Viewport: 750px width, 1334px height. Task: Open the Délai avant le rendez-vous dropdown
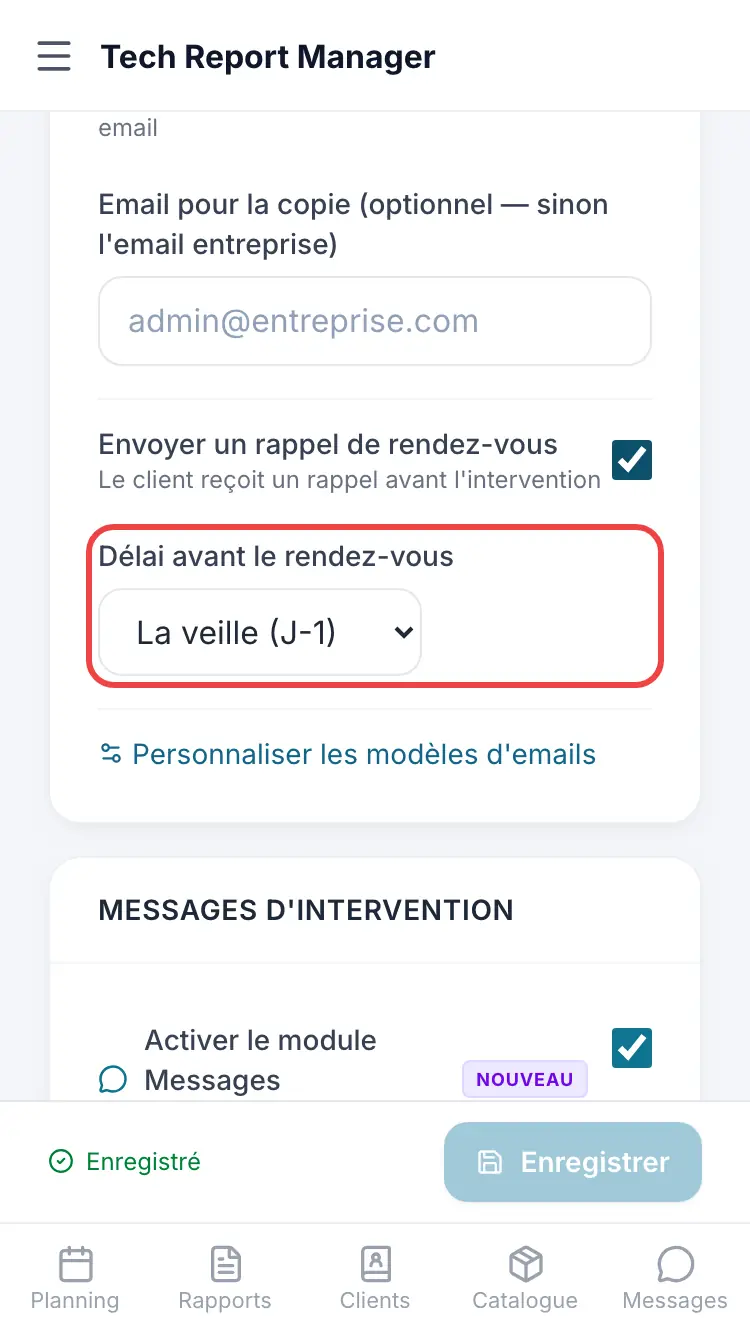(x=260, y=632)
